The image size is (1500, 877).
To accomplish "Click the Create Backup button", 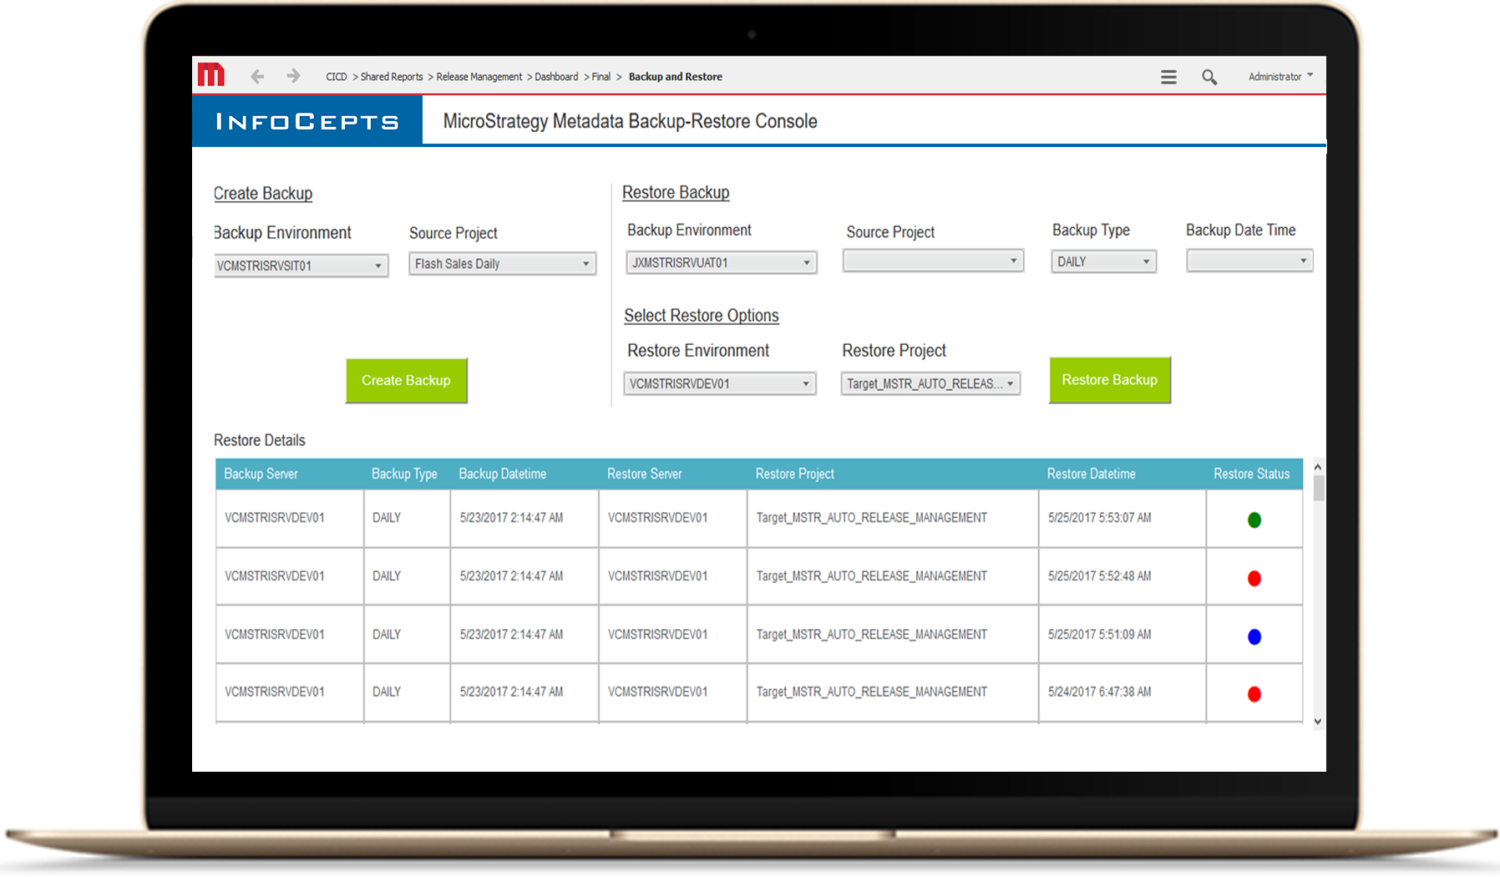I will click(406, 380).
